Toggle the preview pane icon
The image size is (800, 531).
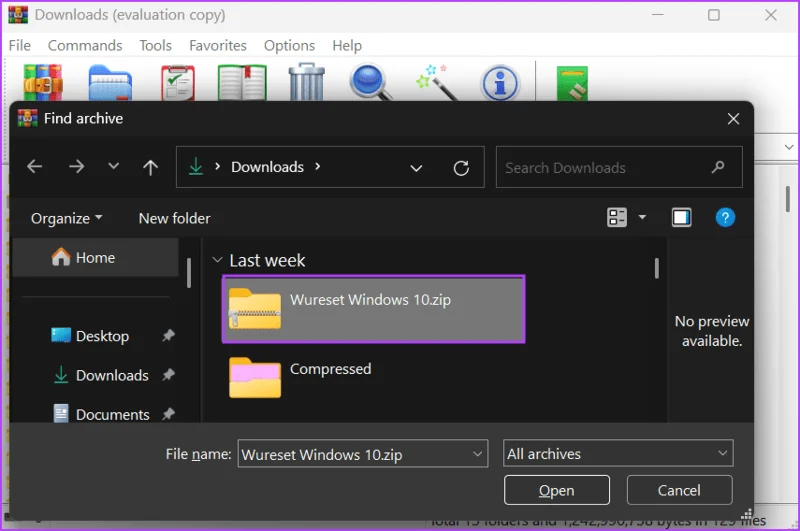click(x=681, y=217)
